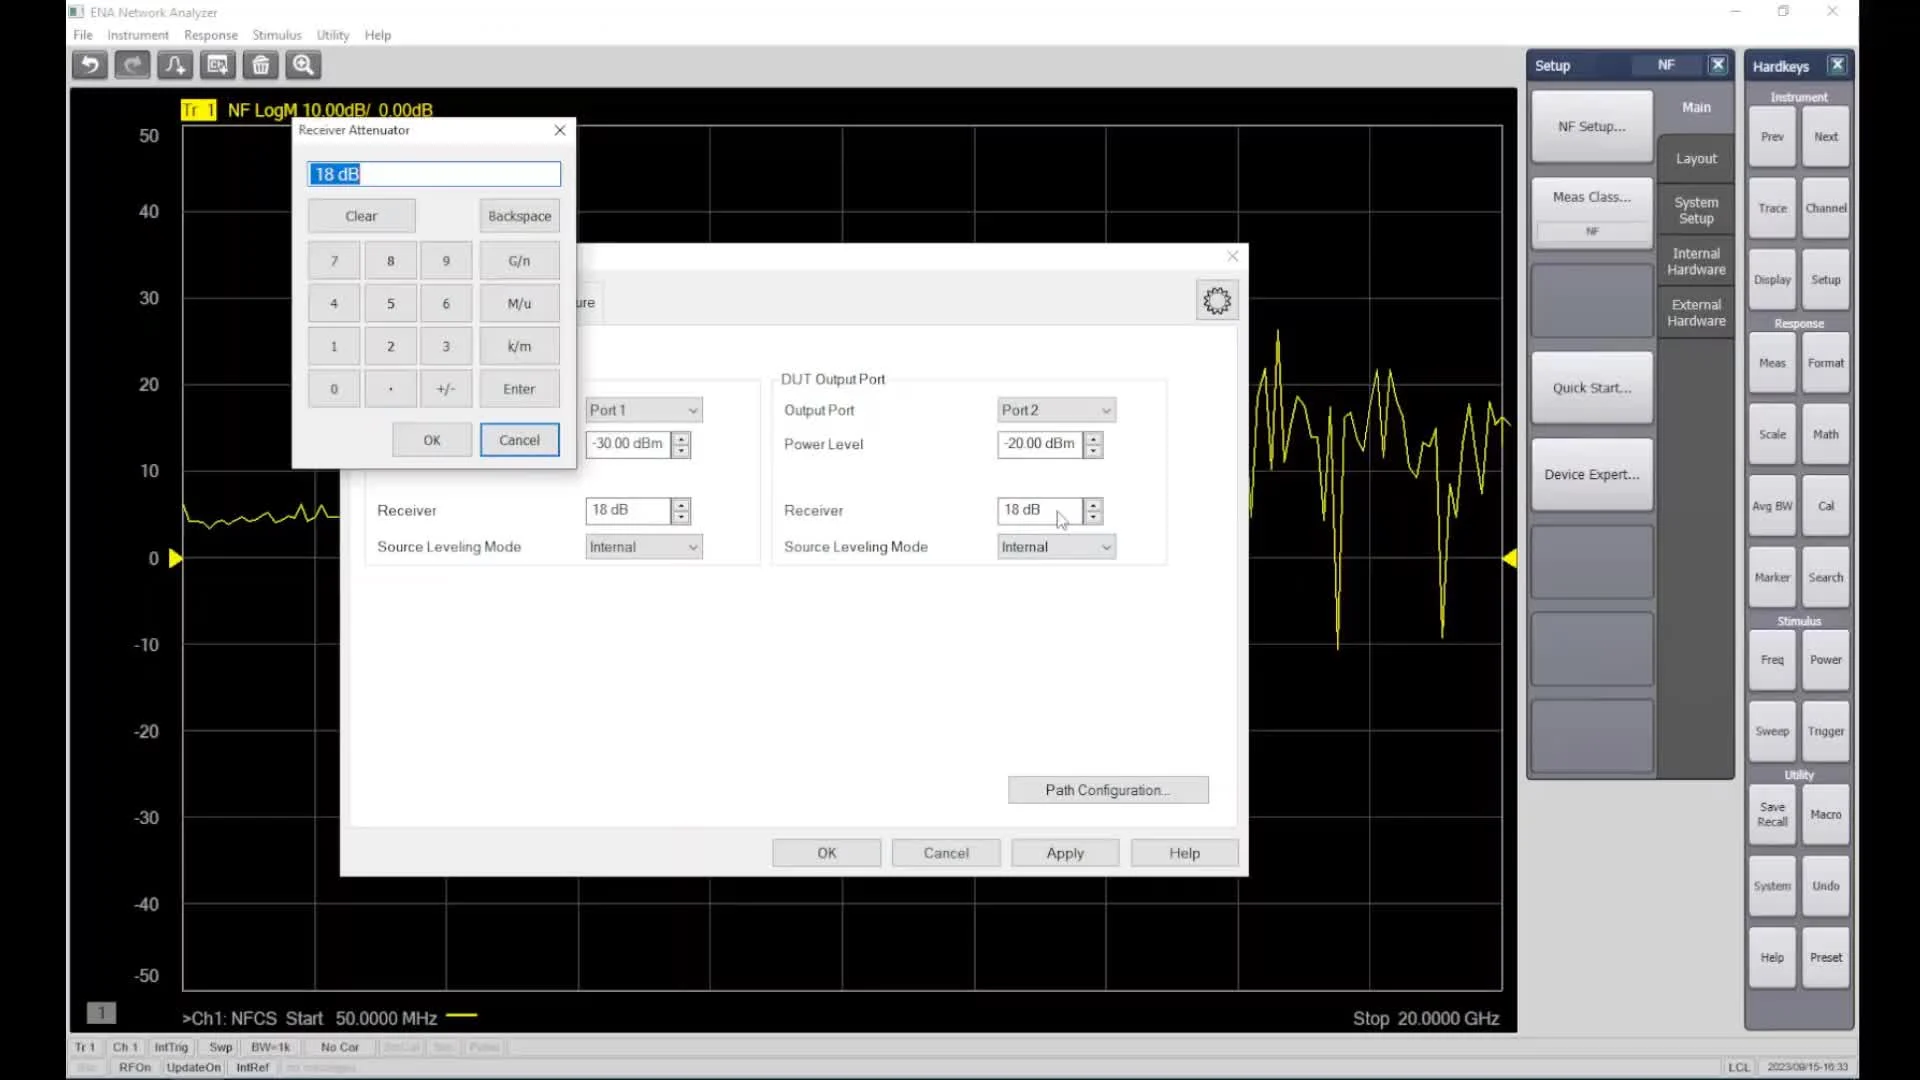Open the Utility menu
This screenshot has width=1920, height=1080.
point(333,35)
